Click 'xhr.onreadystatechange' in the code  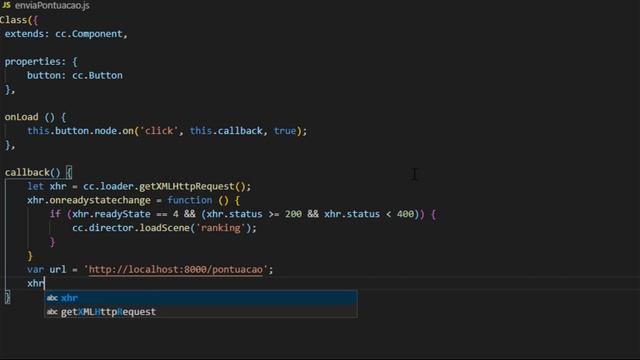tap(89, 200)
